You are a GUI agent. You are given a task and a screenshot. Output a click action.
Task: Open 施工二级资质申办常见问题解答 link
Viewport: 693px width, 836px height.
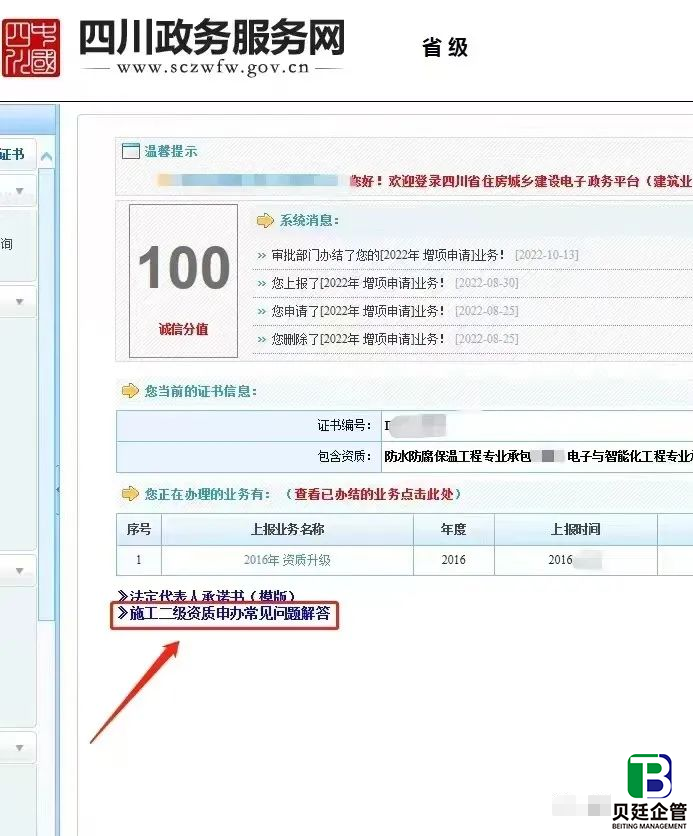[x=224, y=614]
